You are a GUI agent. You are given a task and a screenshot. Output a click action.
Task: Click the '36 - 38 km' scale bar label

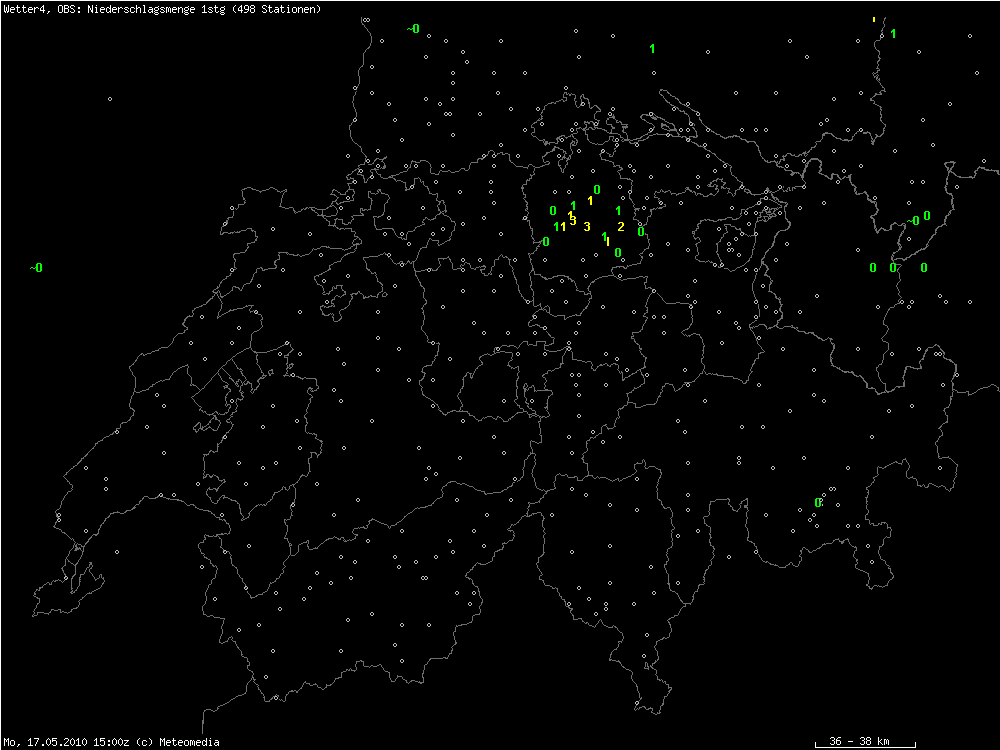click(859, 740)
